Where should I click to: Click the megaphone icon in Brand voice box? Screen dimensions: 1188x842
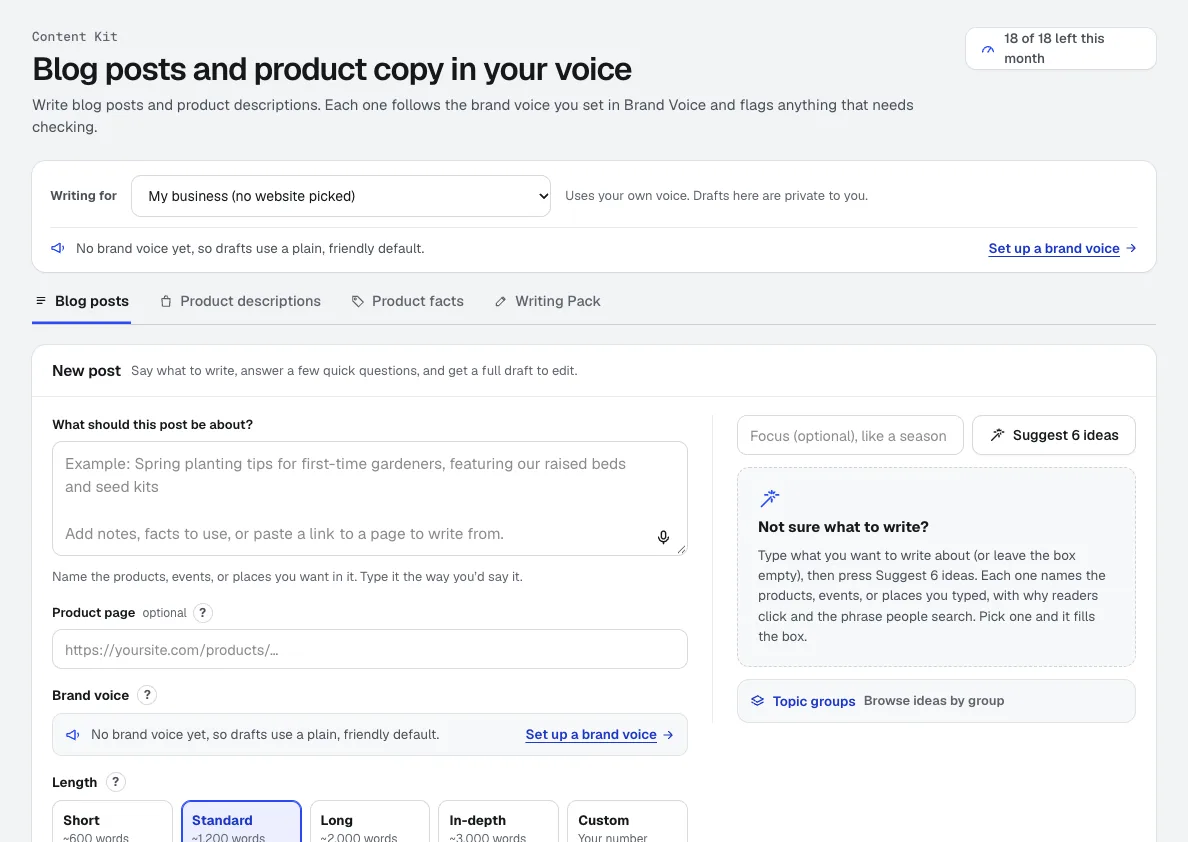tap(73, 734)
